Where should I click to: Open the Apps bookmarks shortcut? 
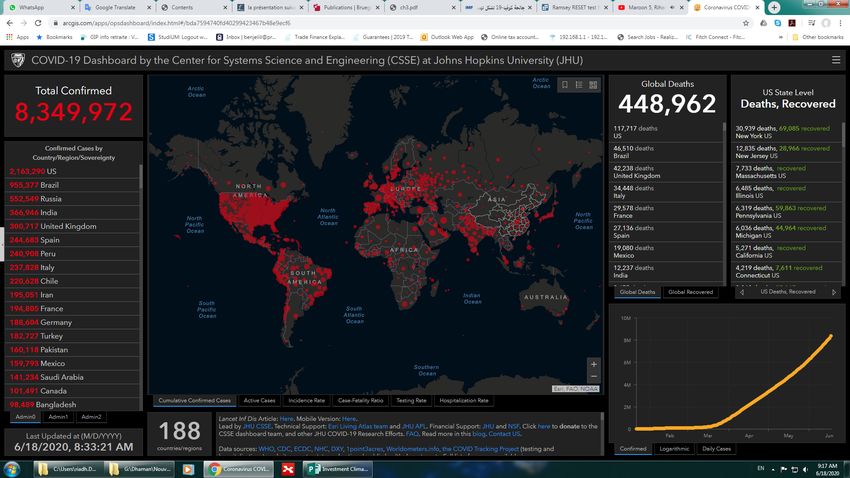17,37
